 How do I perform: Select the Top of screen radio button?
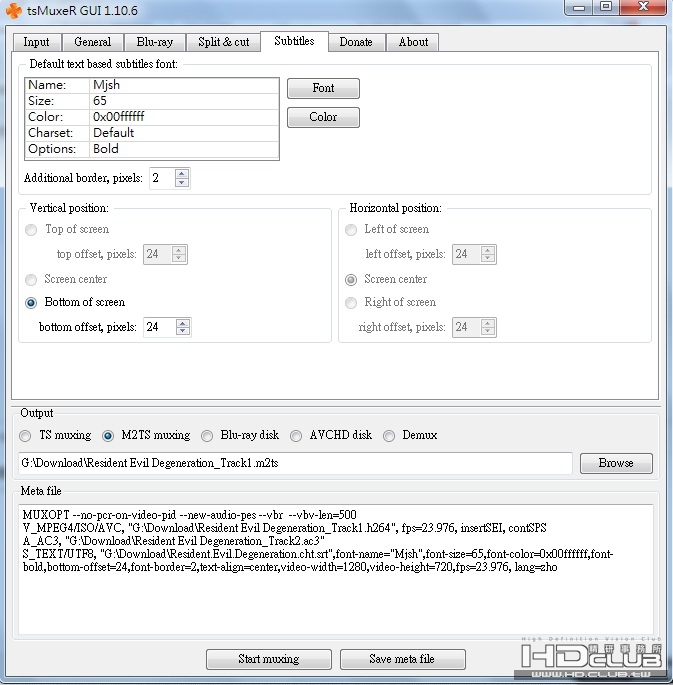31,230
